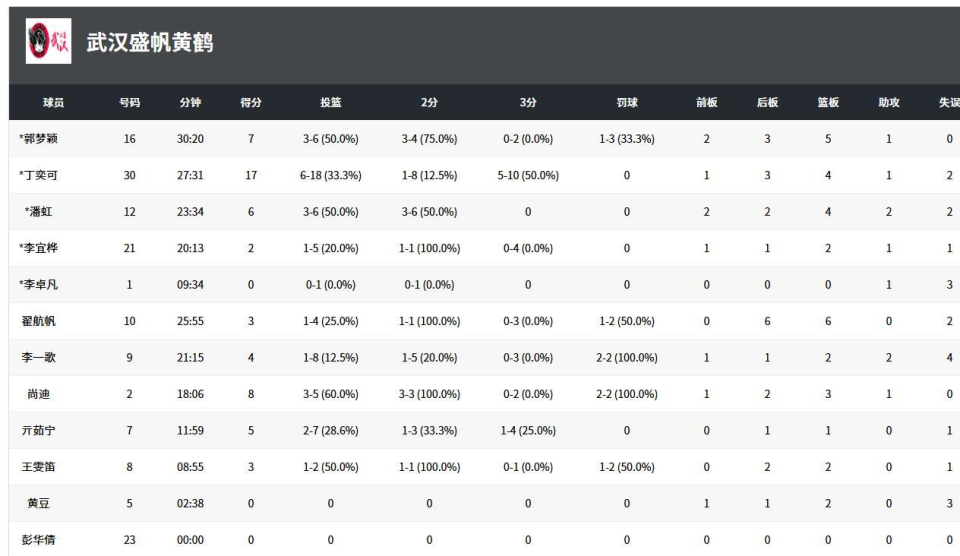Image resolution: width=960 pixels, height=556 pixels.
Task: Click player name 李一歌
Action: (40, 358)
